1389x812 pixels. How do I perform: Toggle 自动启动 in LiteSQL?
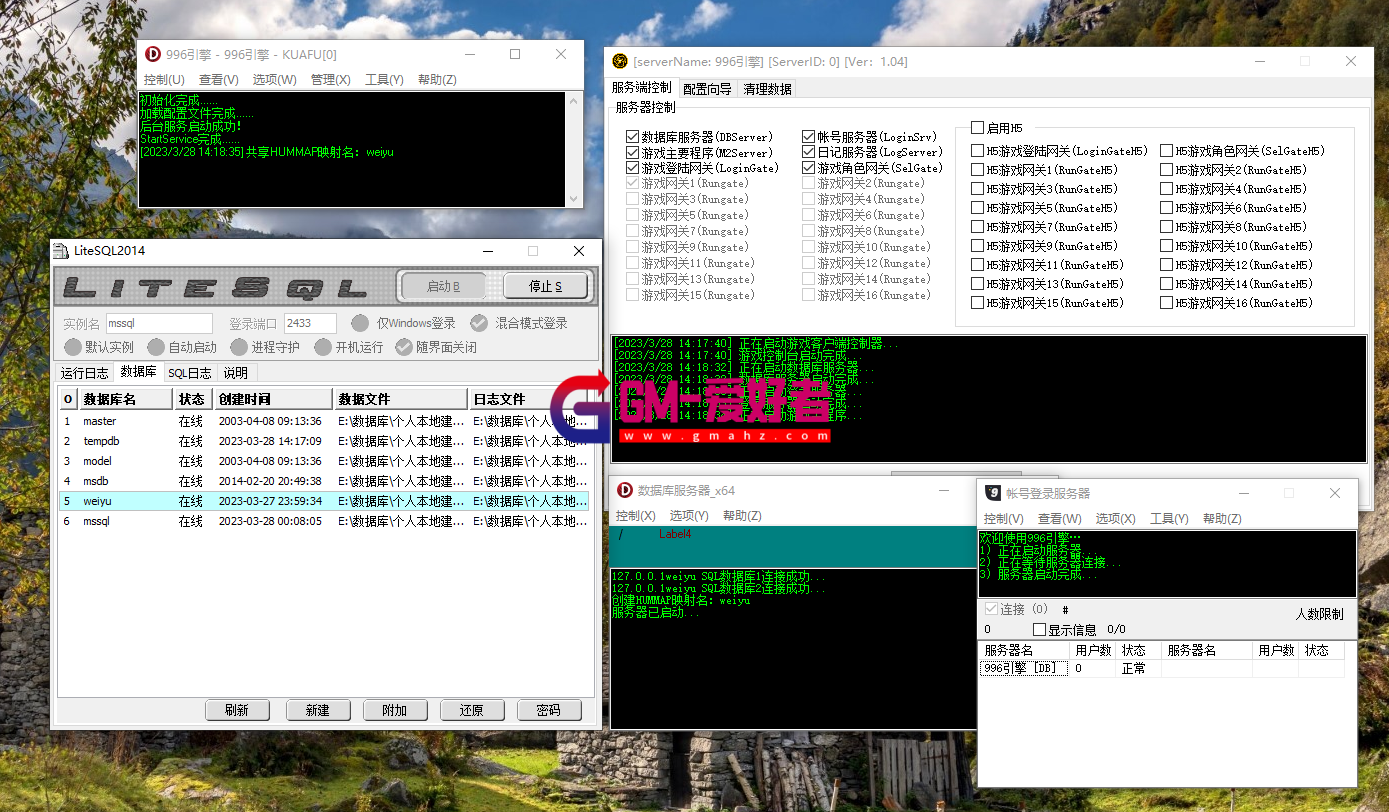click(156, 347)
